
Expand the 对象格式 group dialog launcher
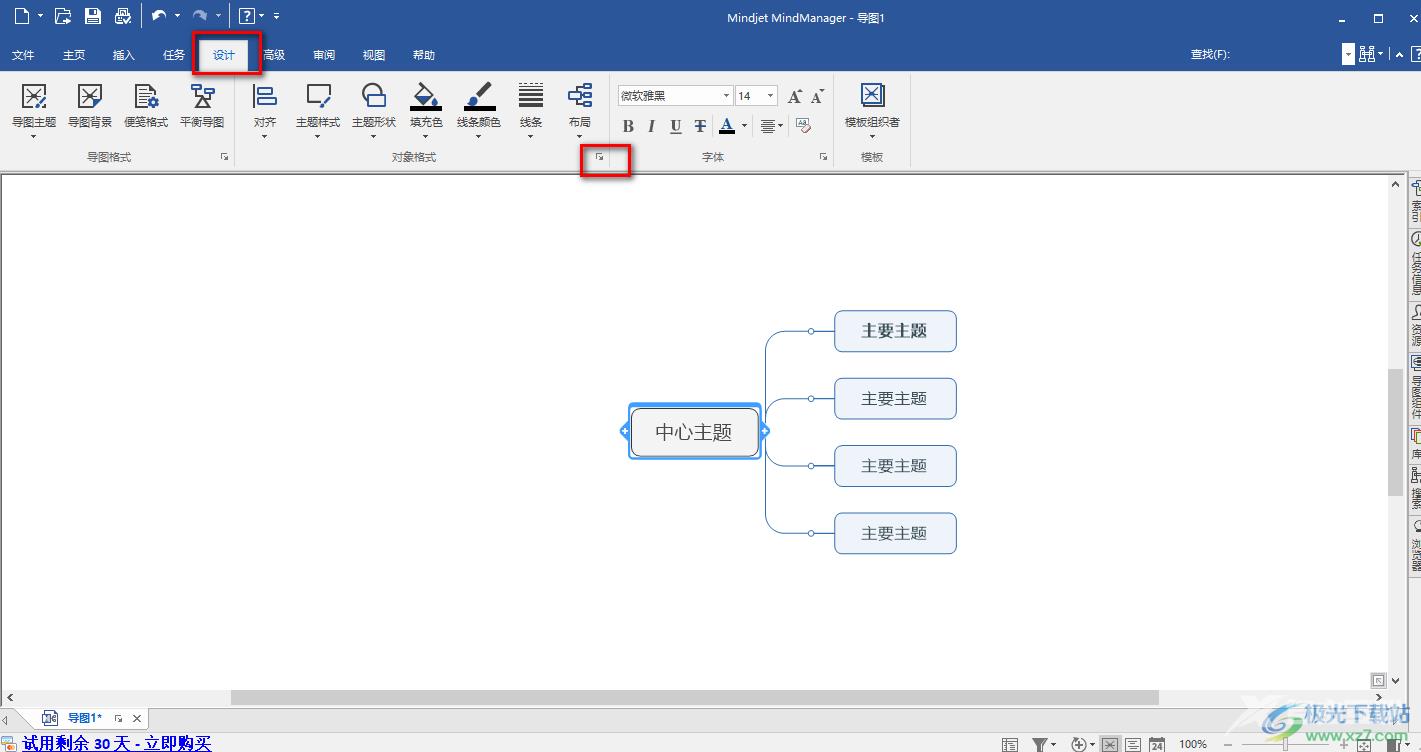point(600,157)
